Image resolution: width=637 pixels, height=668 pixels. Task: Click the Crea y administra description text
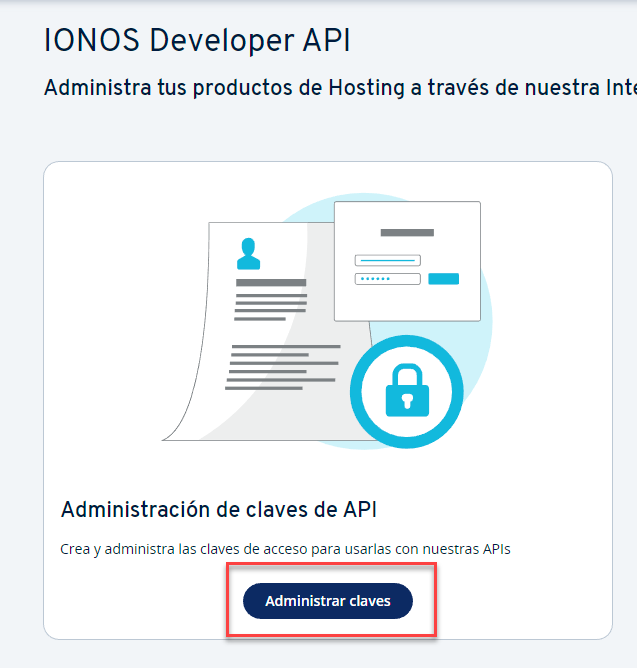(286, 549)
